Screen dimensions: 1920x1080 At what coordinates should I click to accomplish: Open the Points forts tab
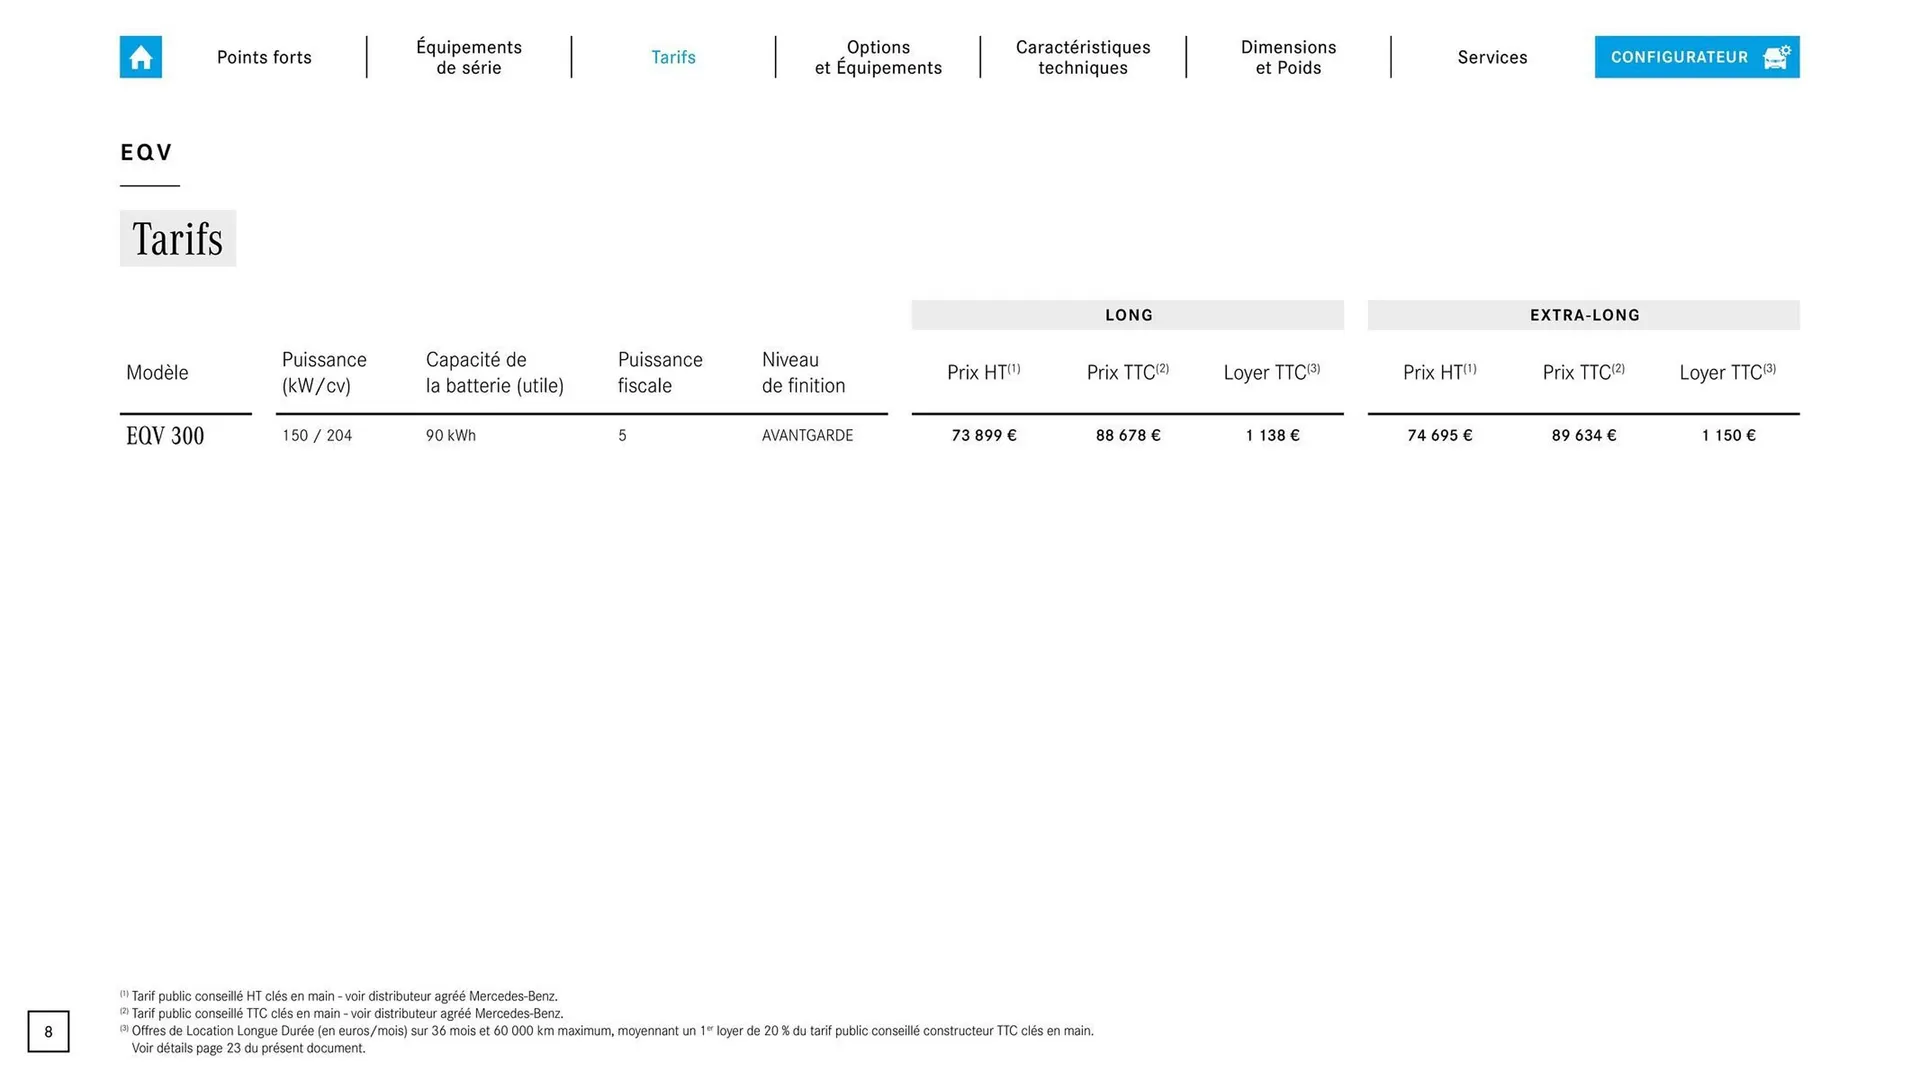point(264,57)
